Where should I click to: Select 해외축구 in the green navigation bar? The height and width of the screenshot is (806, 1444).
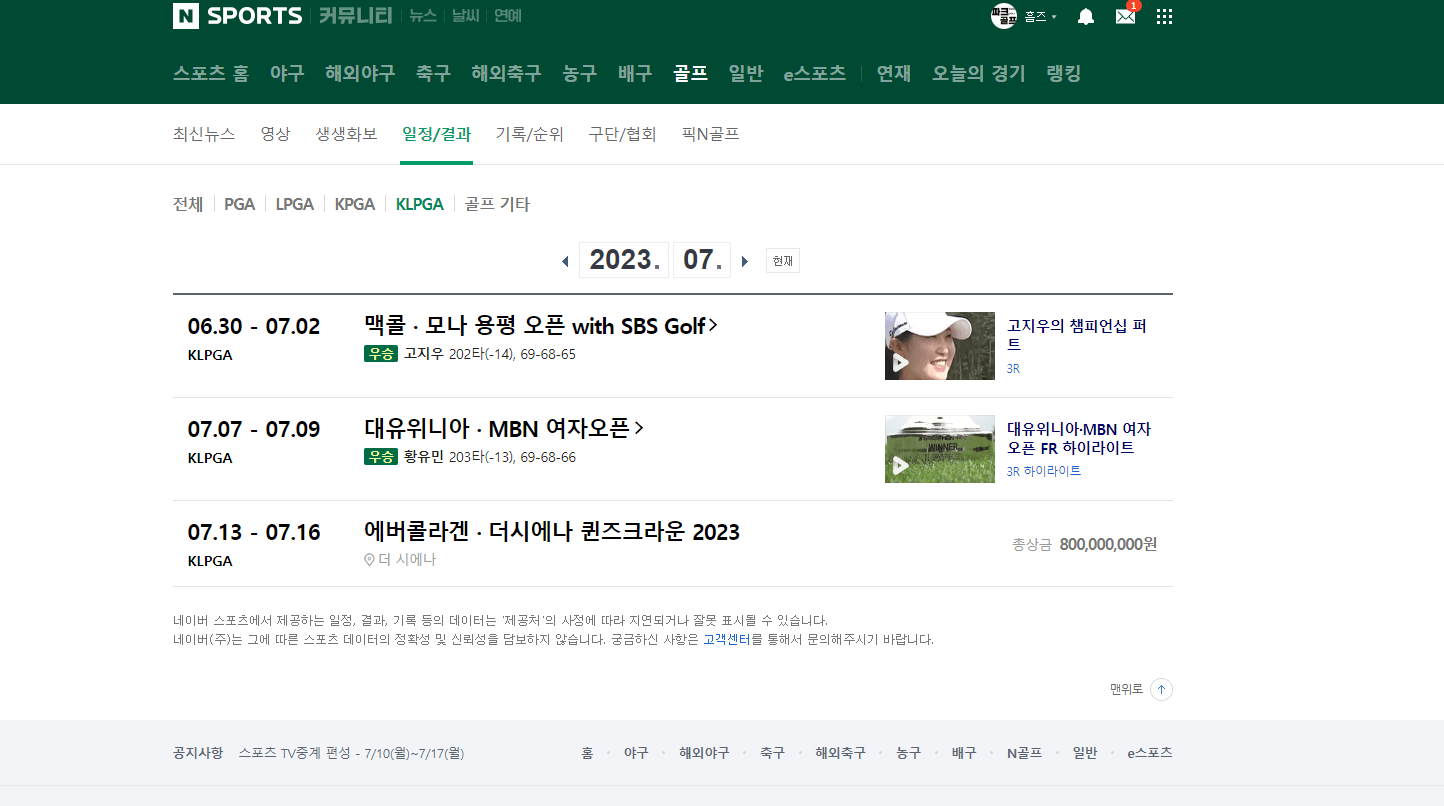pos(506,73)
